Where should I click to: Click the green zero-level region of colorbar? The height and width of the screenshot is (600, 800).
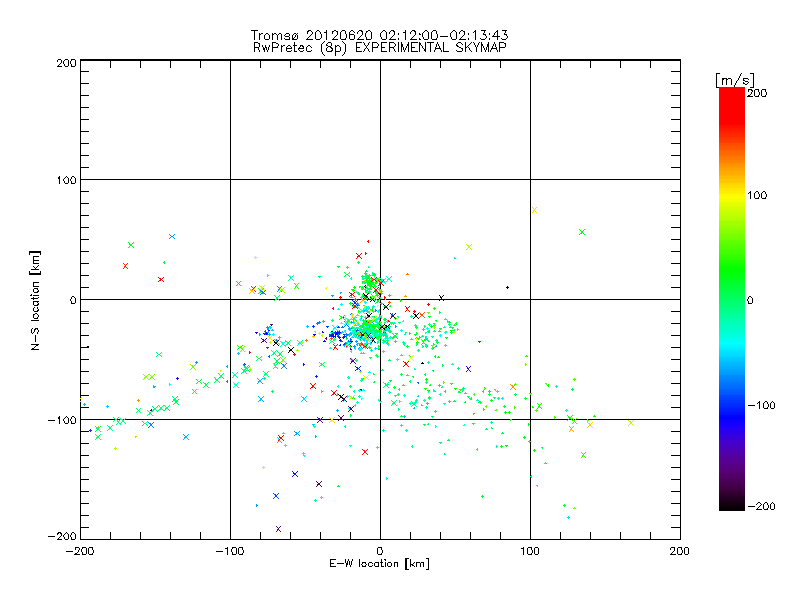[x=731, y=299]
